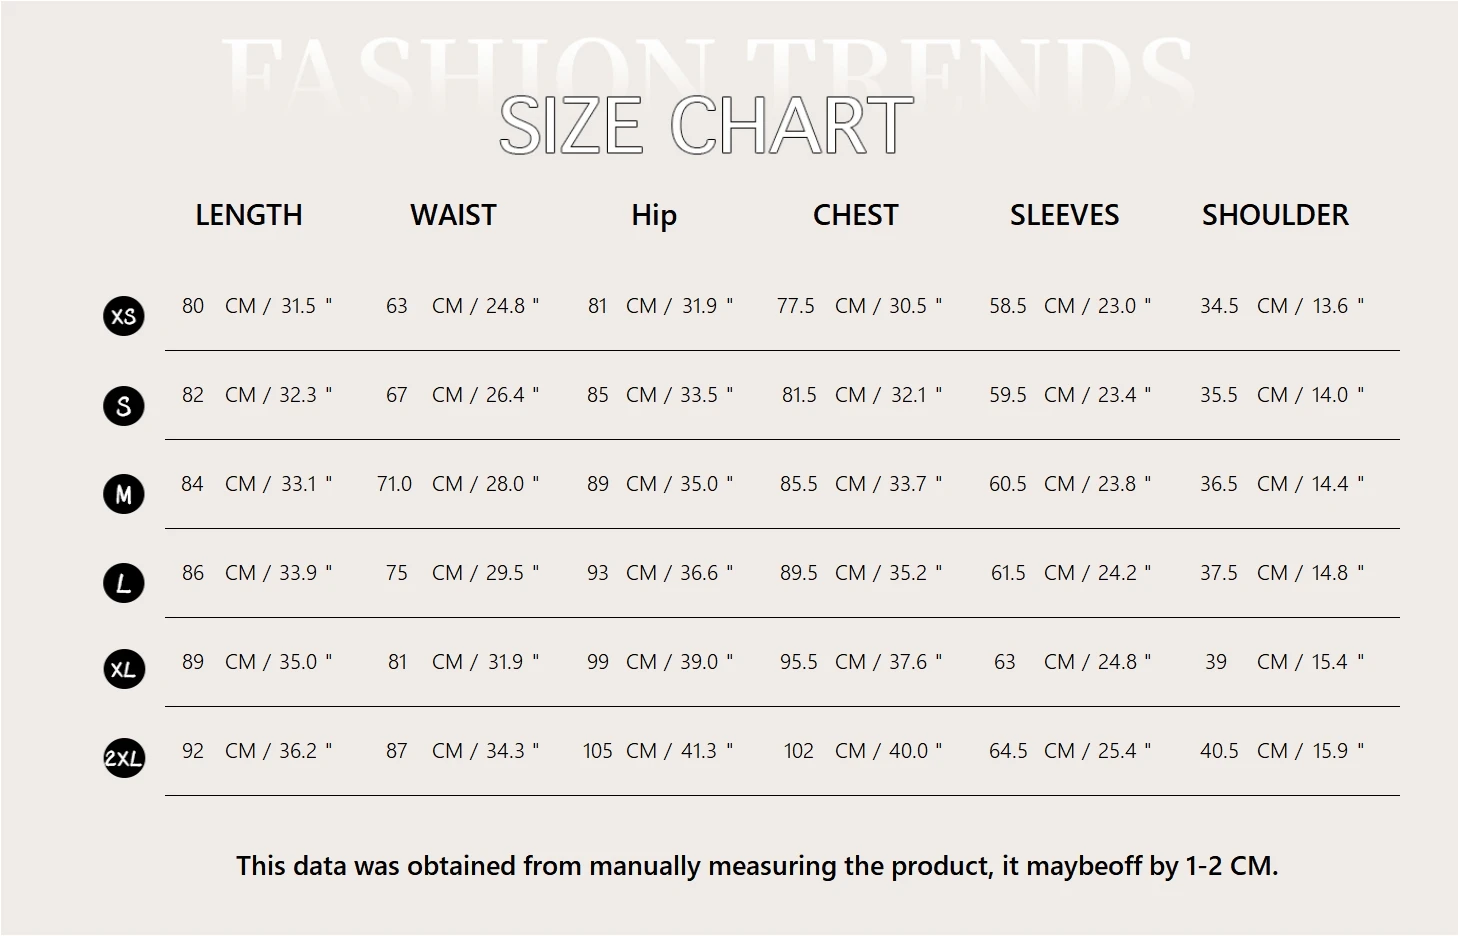Select the XL size badge
The image size is (1458, 936).
[x=124, y=669]
